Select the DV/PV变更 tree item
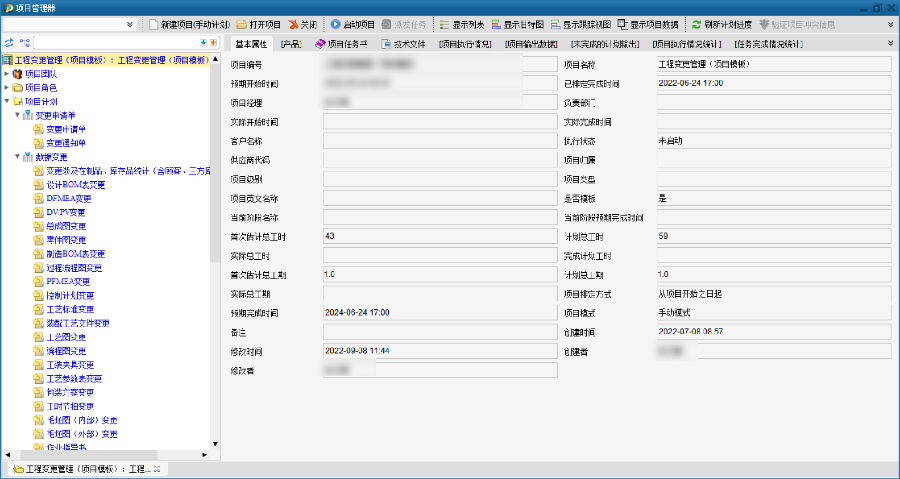 66,213
